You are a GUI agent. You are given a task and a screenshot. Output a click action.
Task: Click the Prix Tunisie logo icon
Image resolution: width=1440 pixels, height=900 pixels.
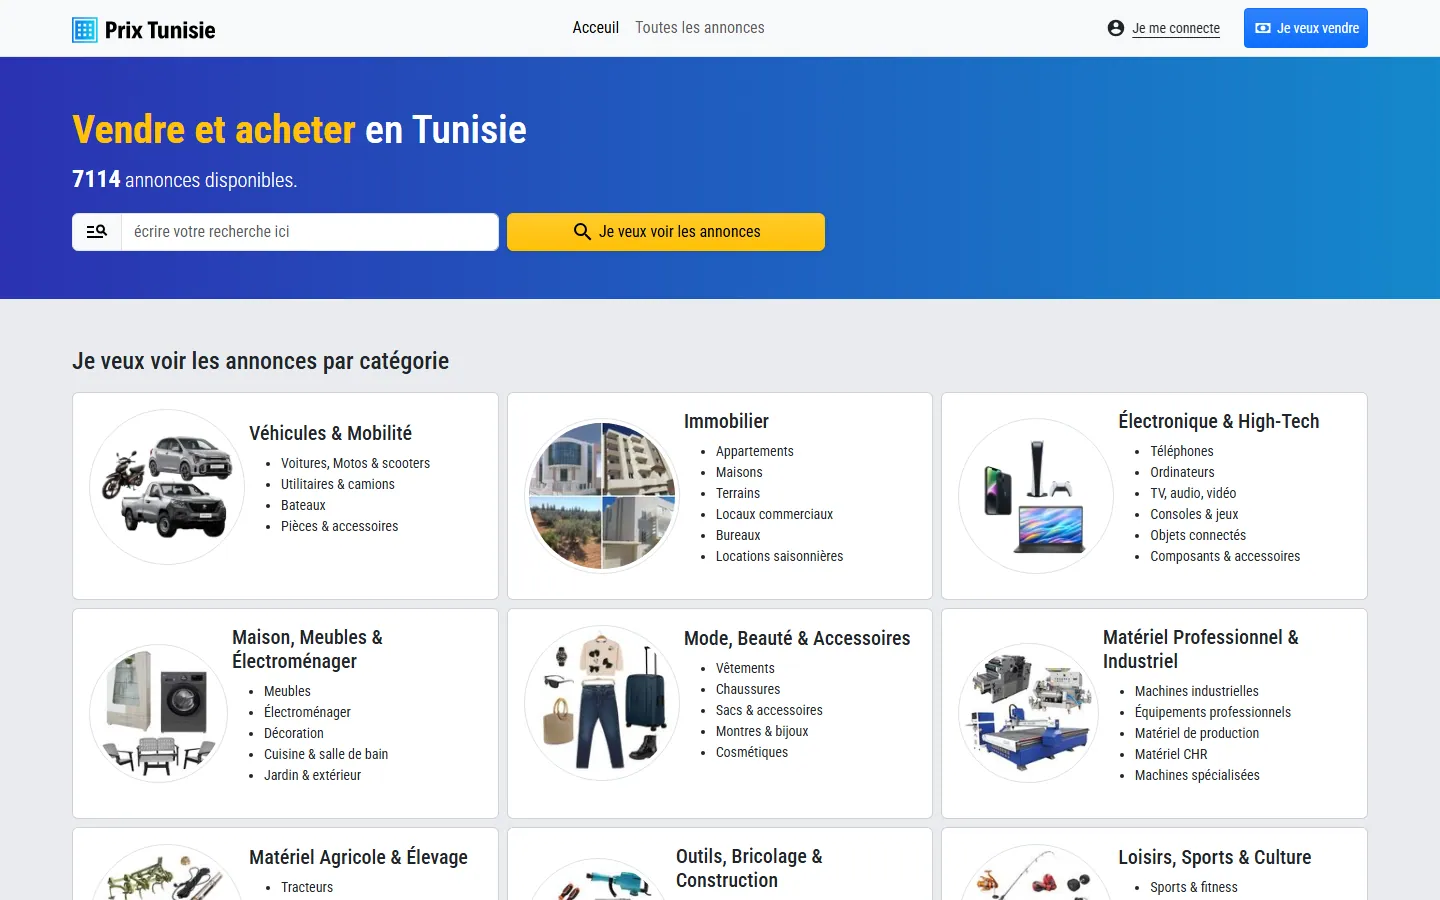point(85,30)
